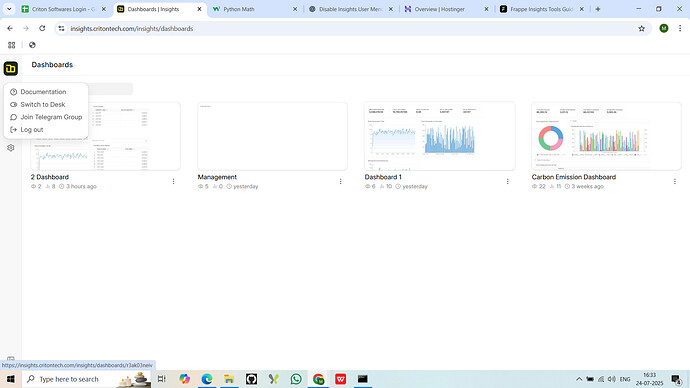Viewport: 690px width, 388px height.
Task: Open Microsoft Edge from taskbar
Action: pyautogui.click(x=207, y=379)
